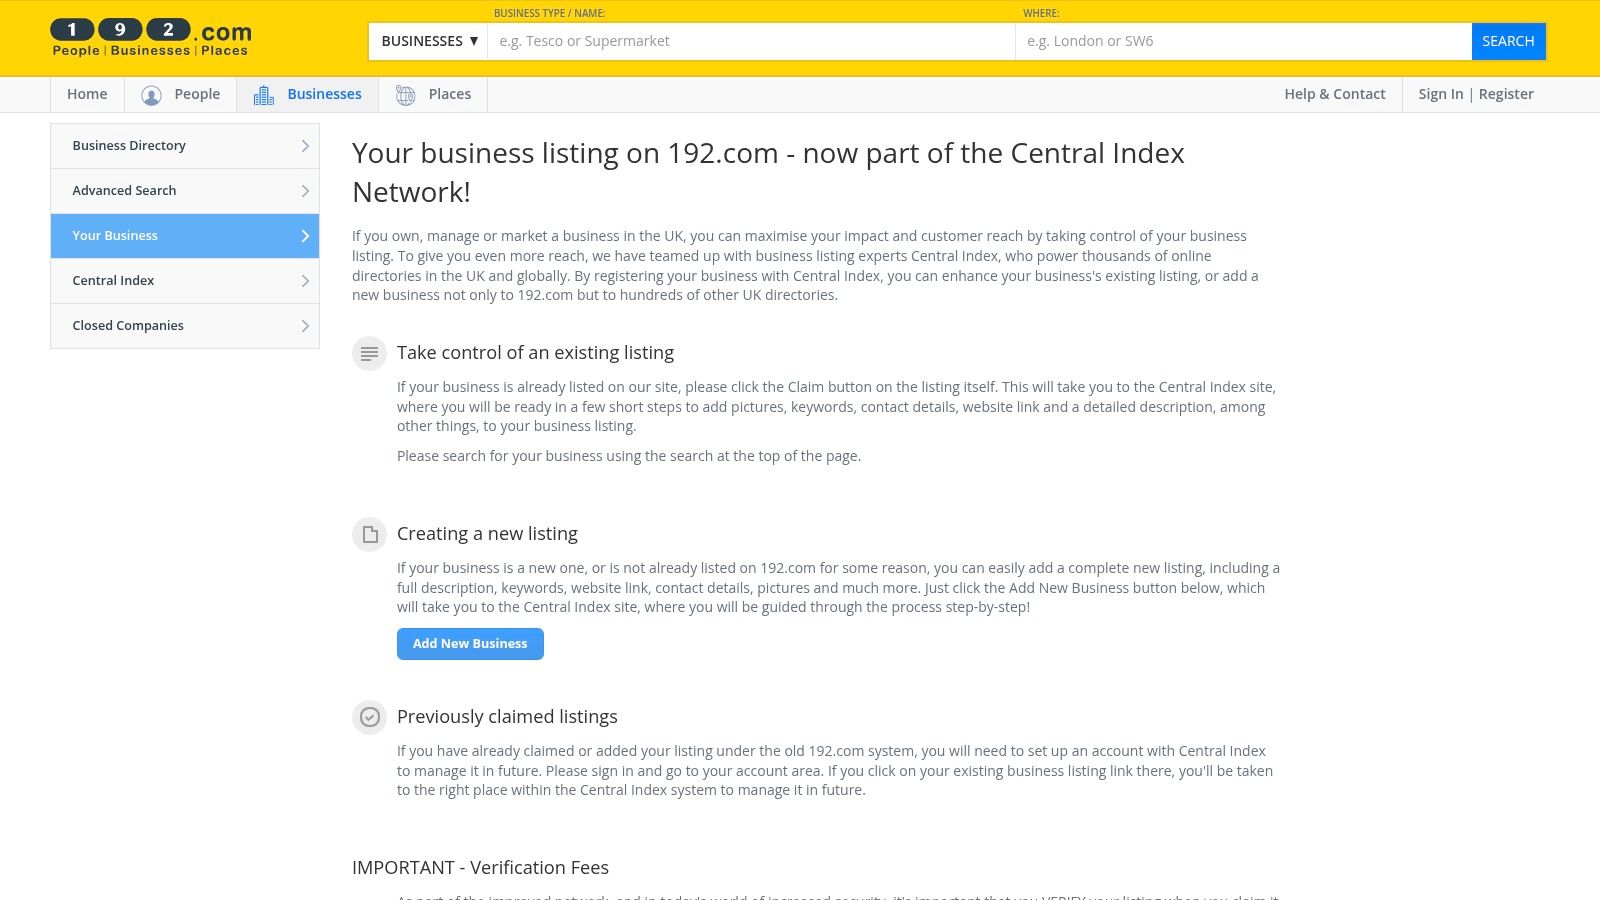
Task: Switch to the Home tab
Action: pos(86,94)
